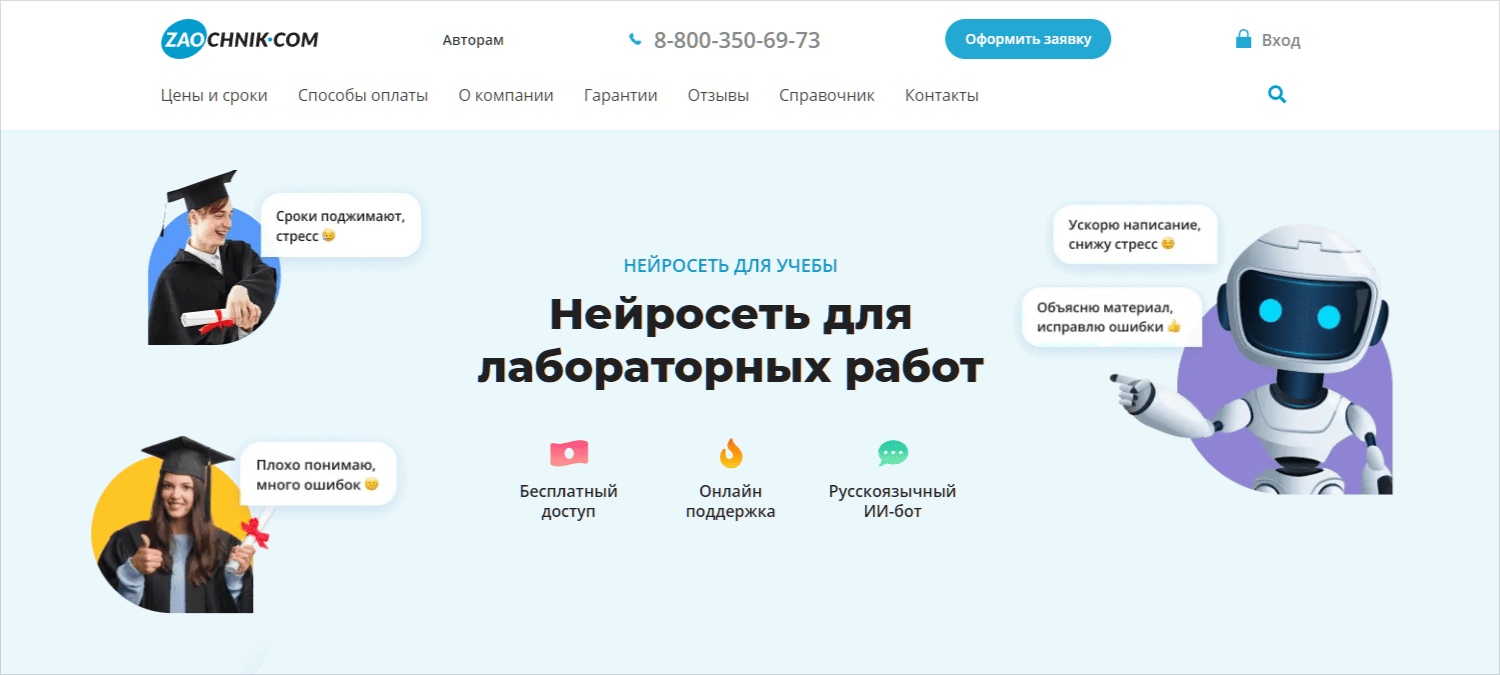This screenshot has width=1500, height=675.
Task: Select Гарантии in the navigation
Action: click(x=620, y=96)
